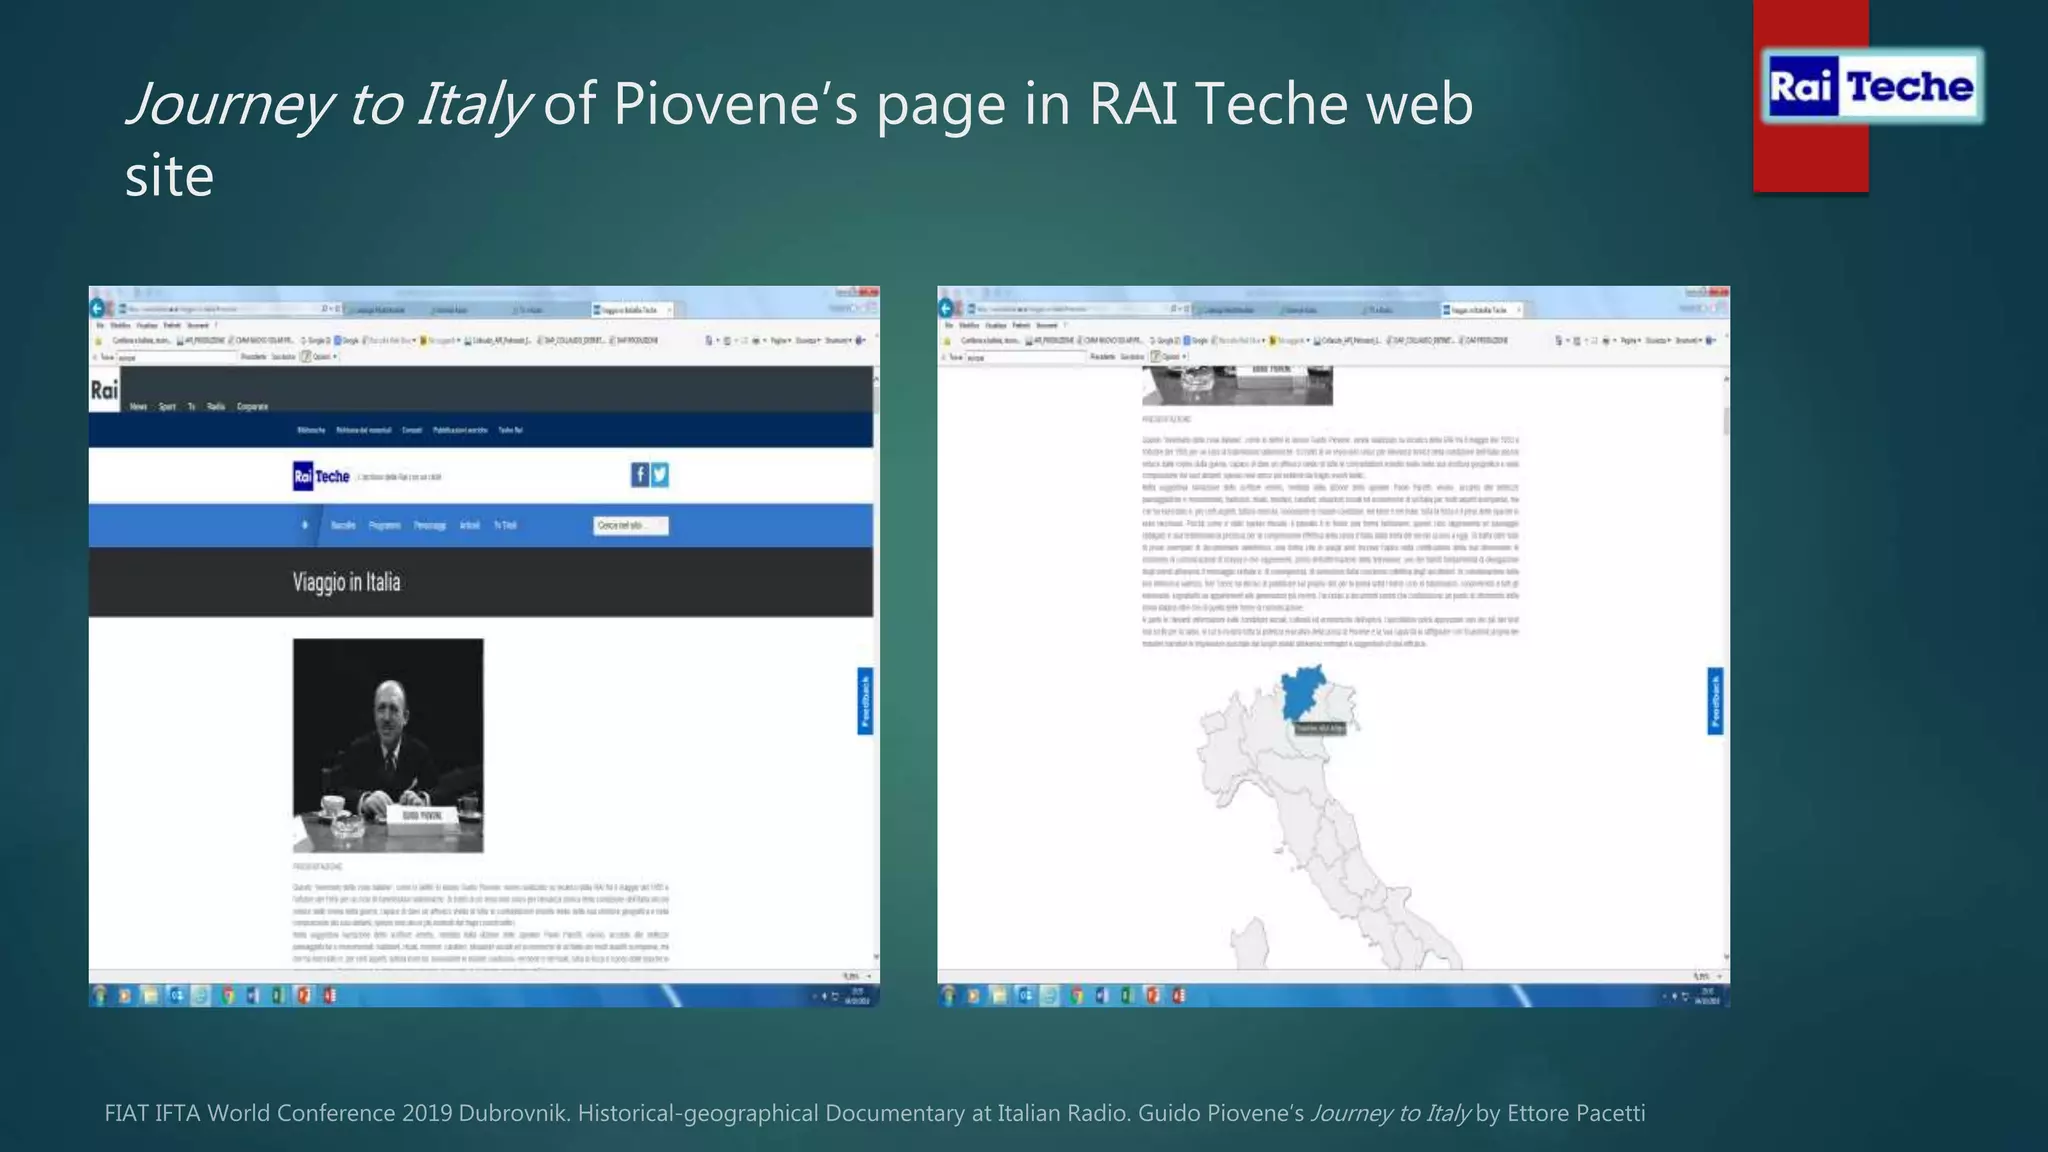The width and height of the screenshot is (2048, 1152).
Task: Click the Rai logo in left page corner
Action: (104, 390)
